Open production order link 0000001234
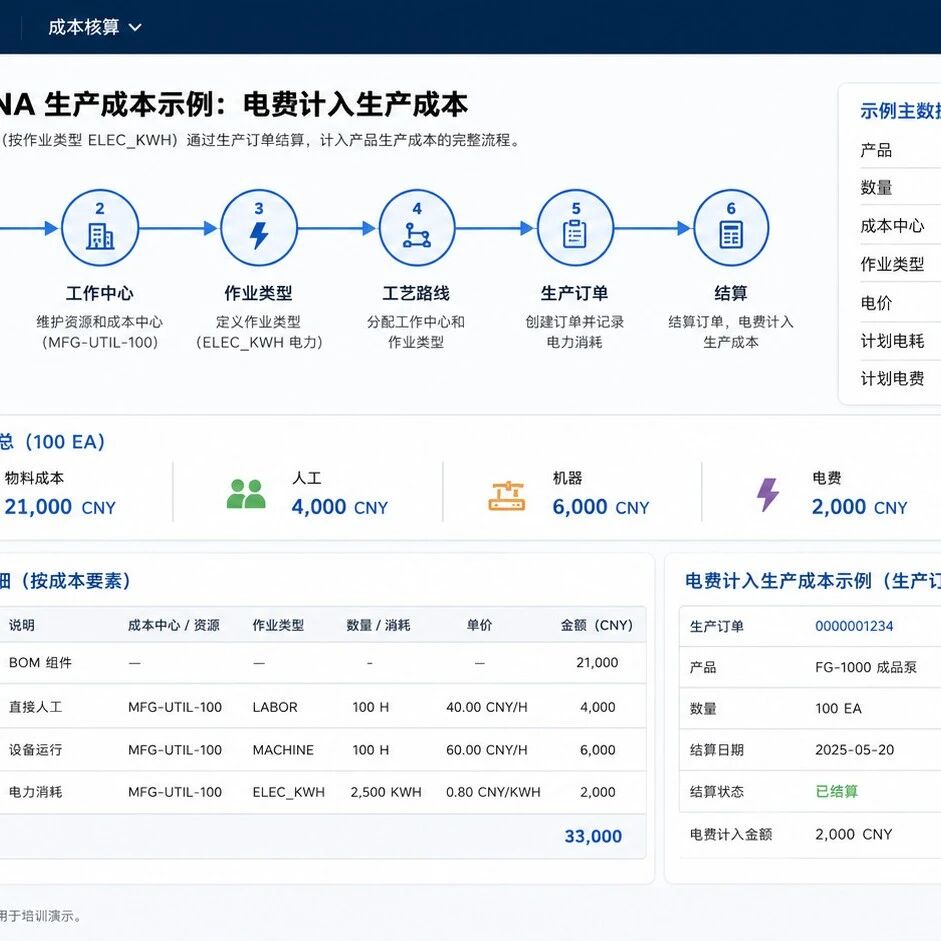The image size is (941, 941). 853,626
